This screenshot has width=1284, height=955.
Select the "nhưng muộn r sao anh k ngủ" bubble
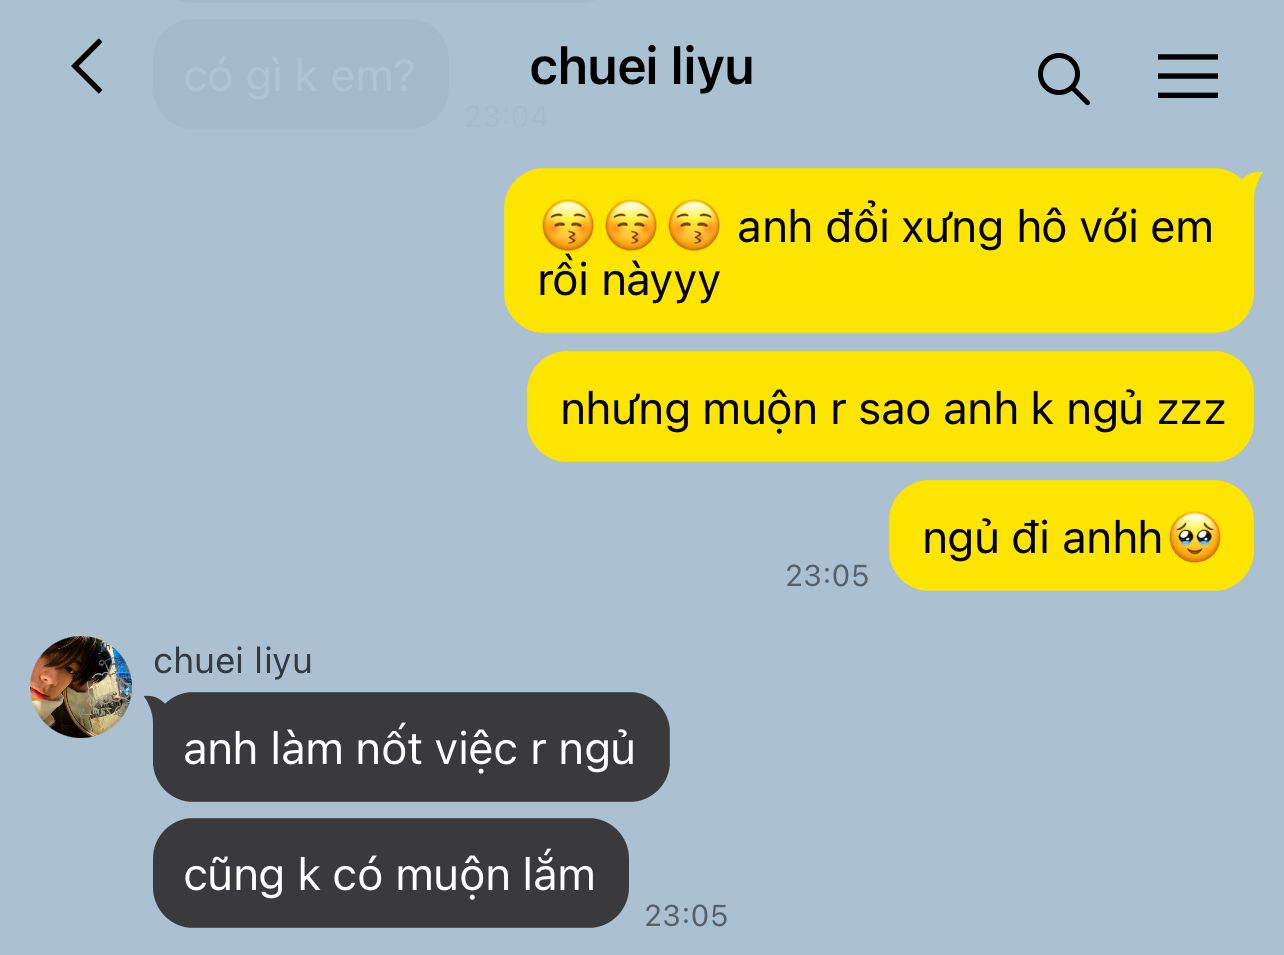click(890, 407)
